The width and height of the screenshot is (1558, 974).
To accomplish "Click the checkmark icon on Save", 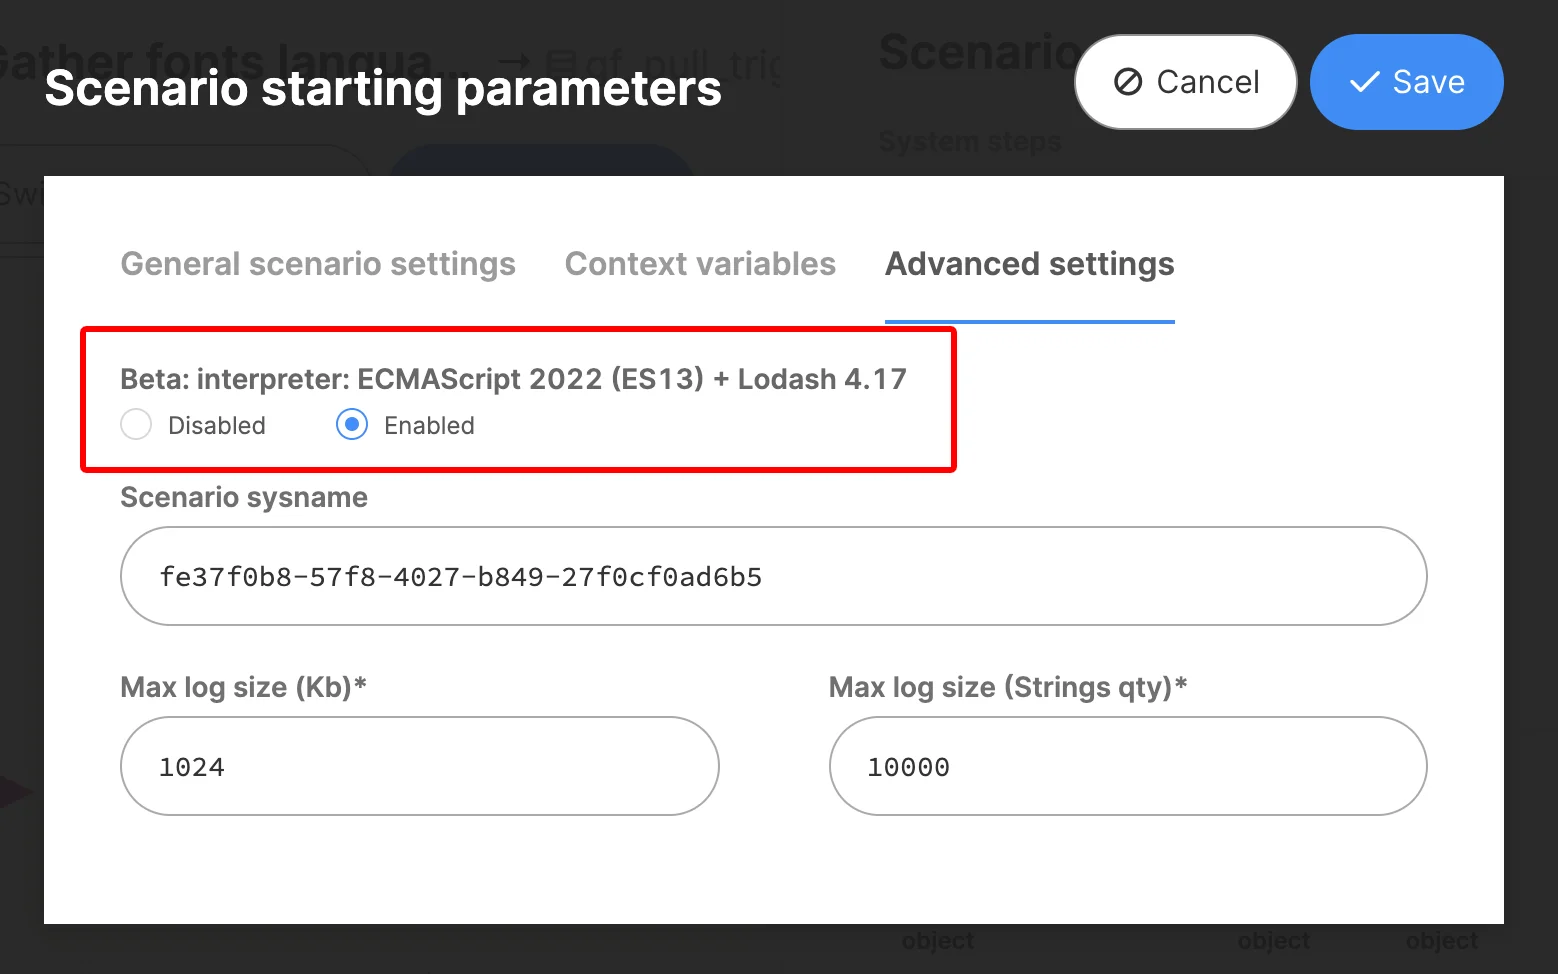I will [x=1364, y=82].
